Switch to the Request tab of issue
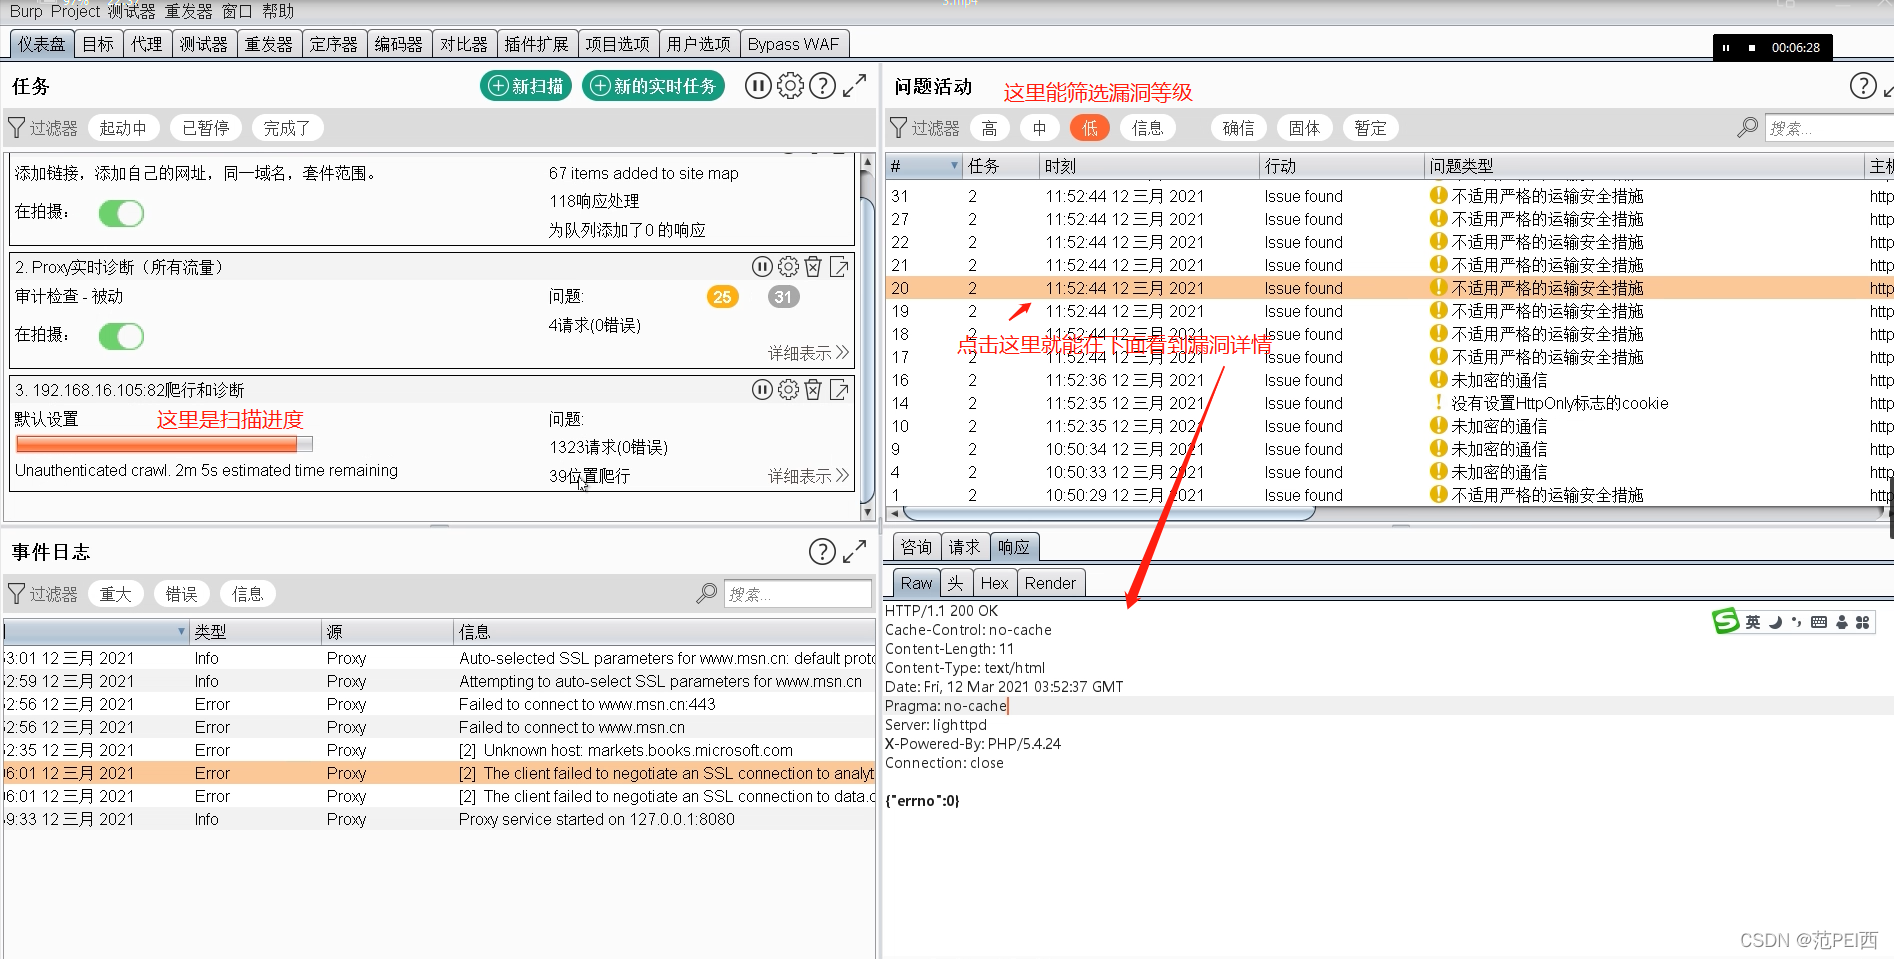Image resolution: width=1894 pixels, height=959 pixels. (x=965, y=547)
